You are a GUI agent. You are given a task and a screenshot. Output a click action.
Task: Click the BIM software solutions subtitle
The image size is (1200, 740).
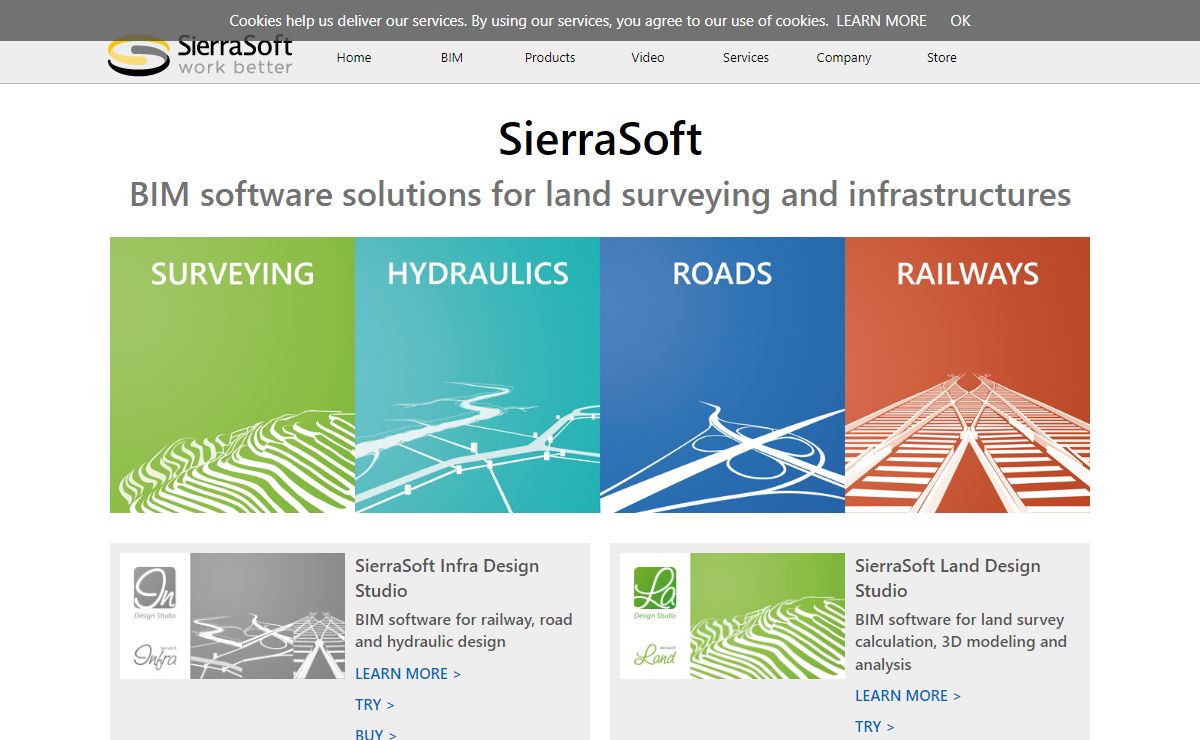[x=600, y=194]
